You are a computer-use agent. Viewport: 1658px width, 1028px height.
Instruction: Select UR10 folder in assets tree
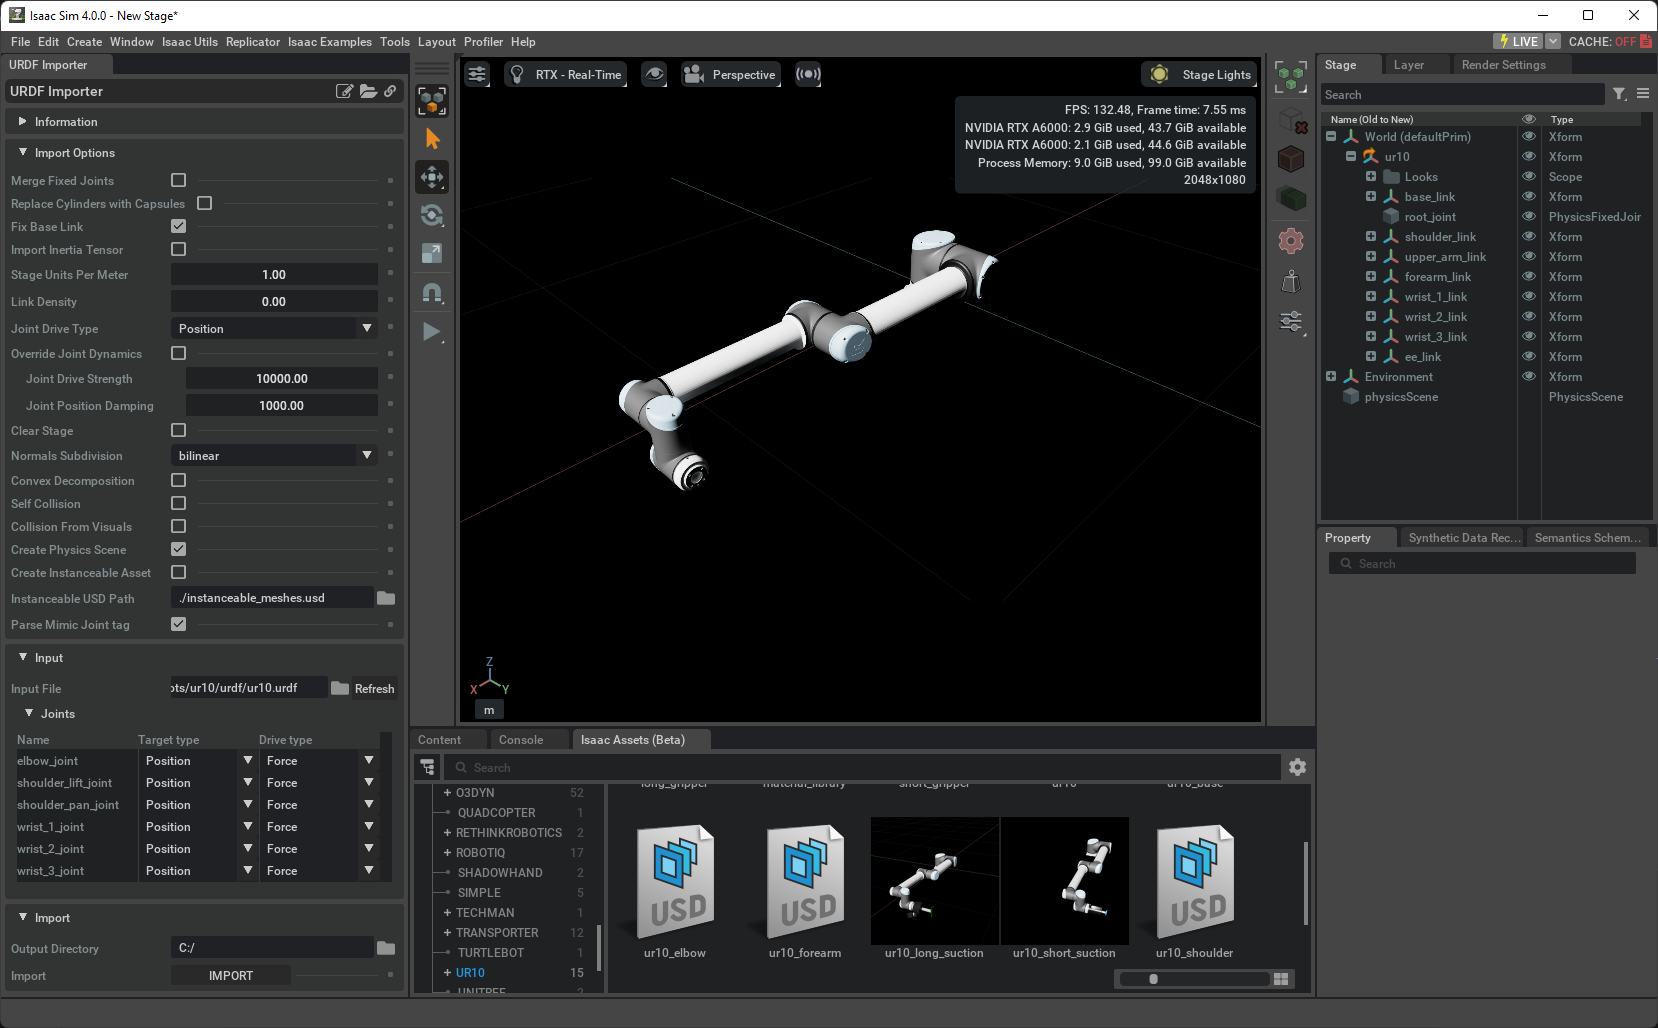pyautogui.click(x=470, y=973)
